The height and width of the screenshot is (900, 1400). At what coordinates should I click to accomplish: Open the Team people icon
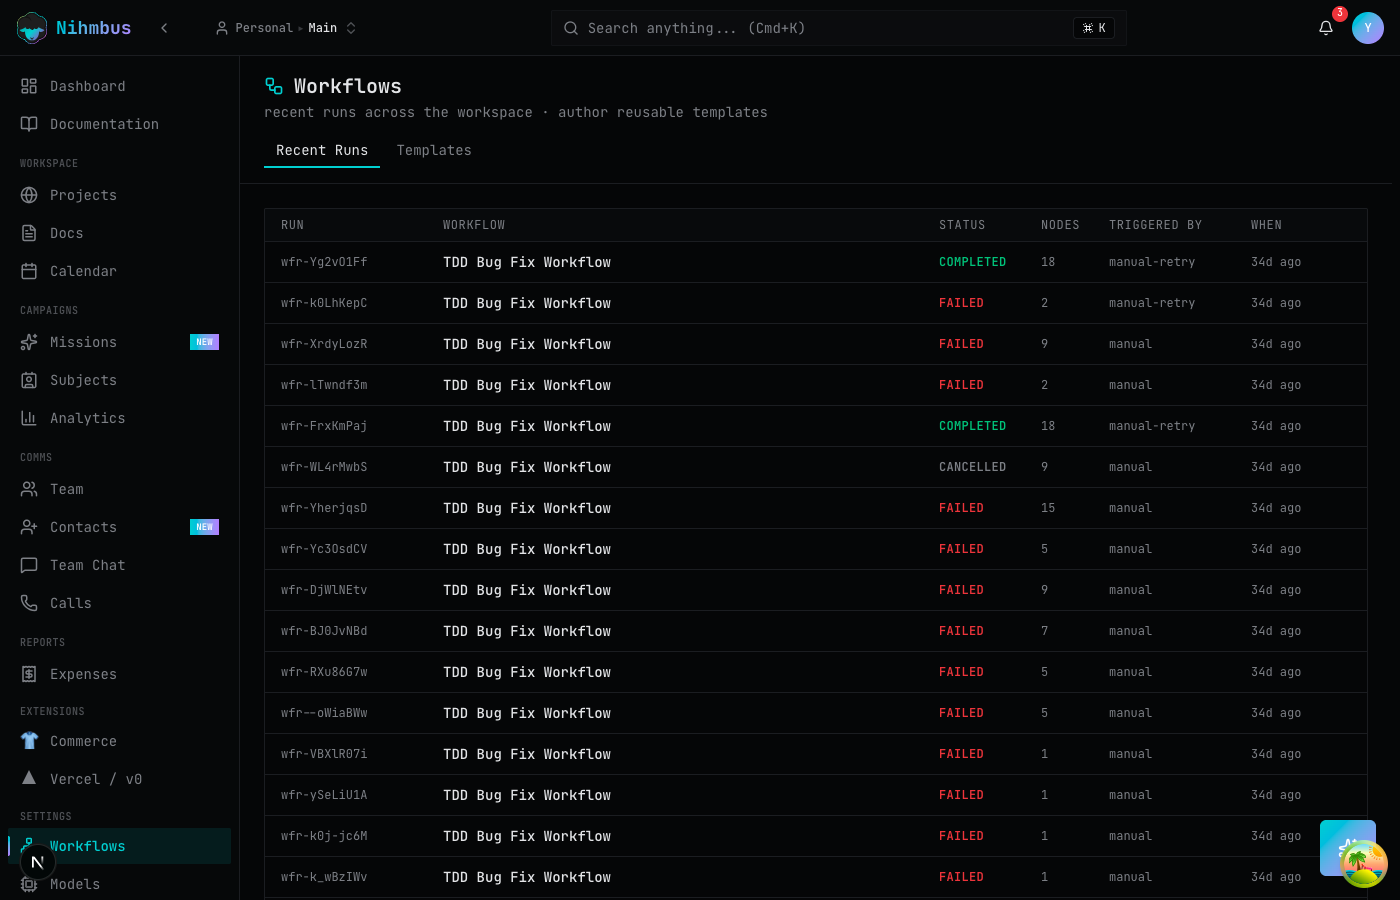point(29,489)
